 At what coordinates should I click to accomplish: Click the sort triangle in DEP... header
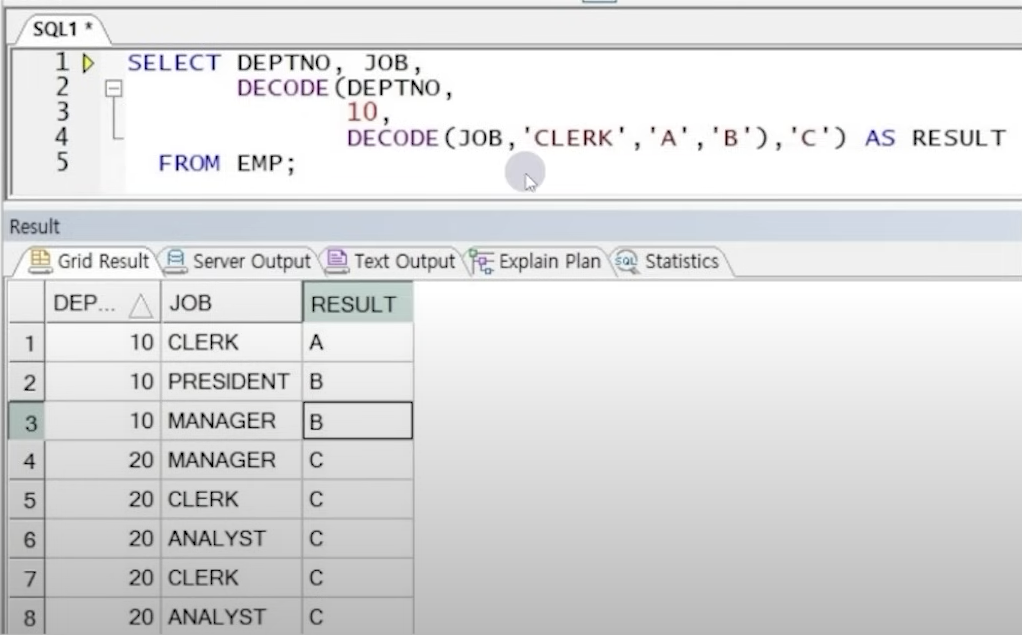click(x=141, y=306)
